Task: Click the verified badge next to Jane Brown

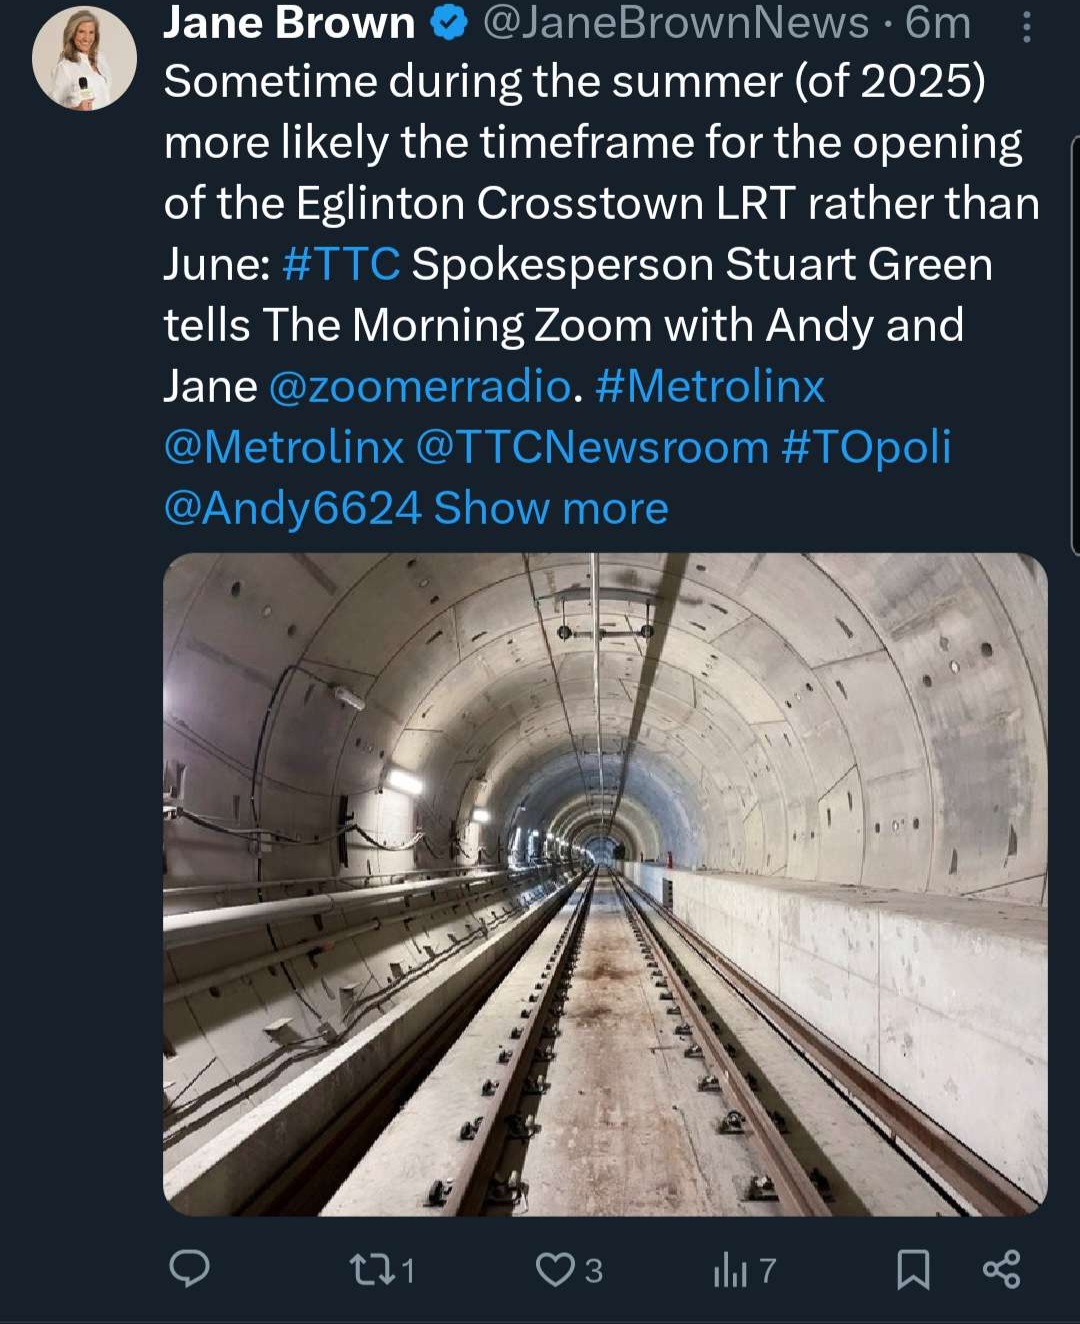Action: tap(450, 24)
